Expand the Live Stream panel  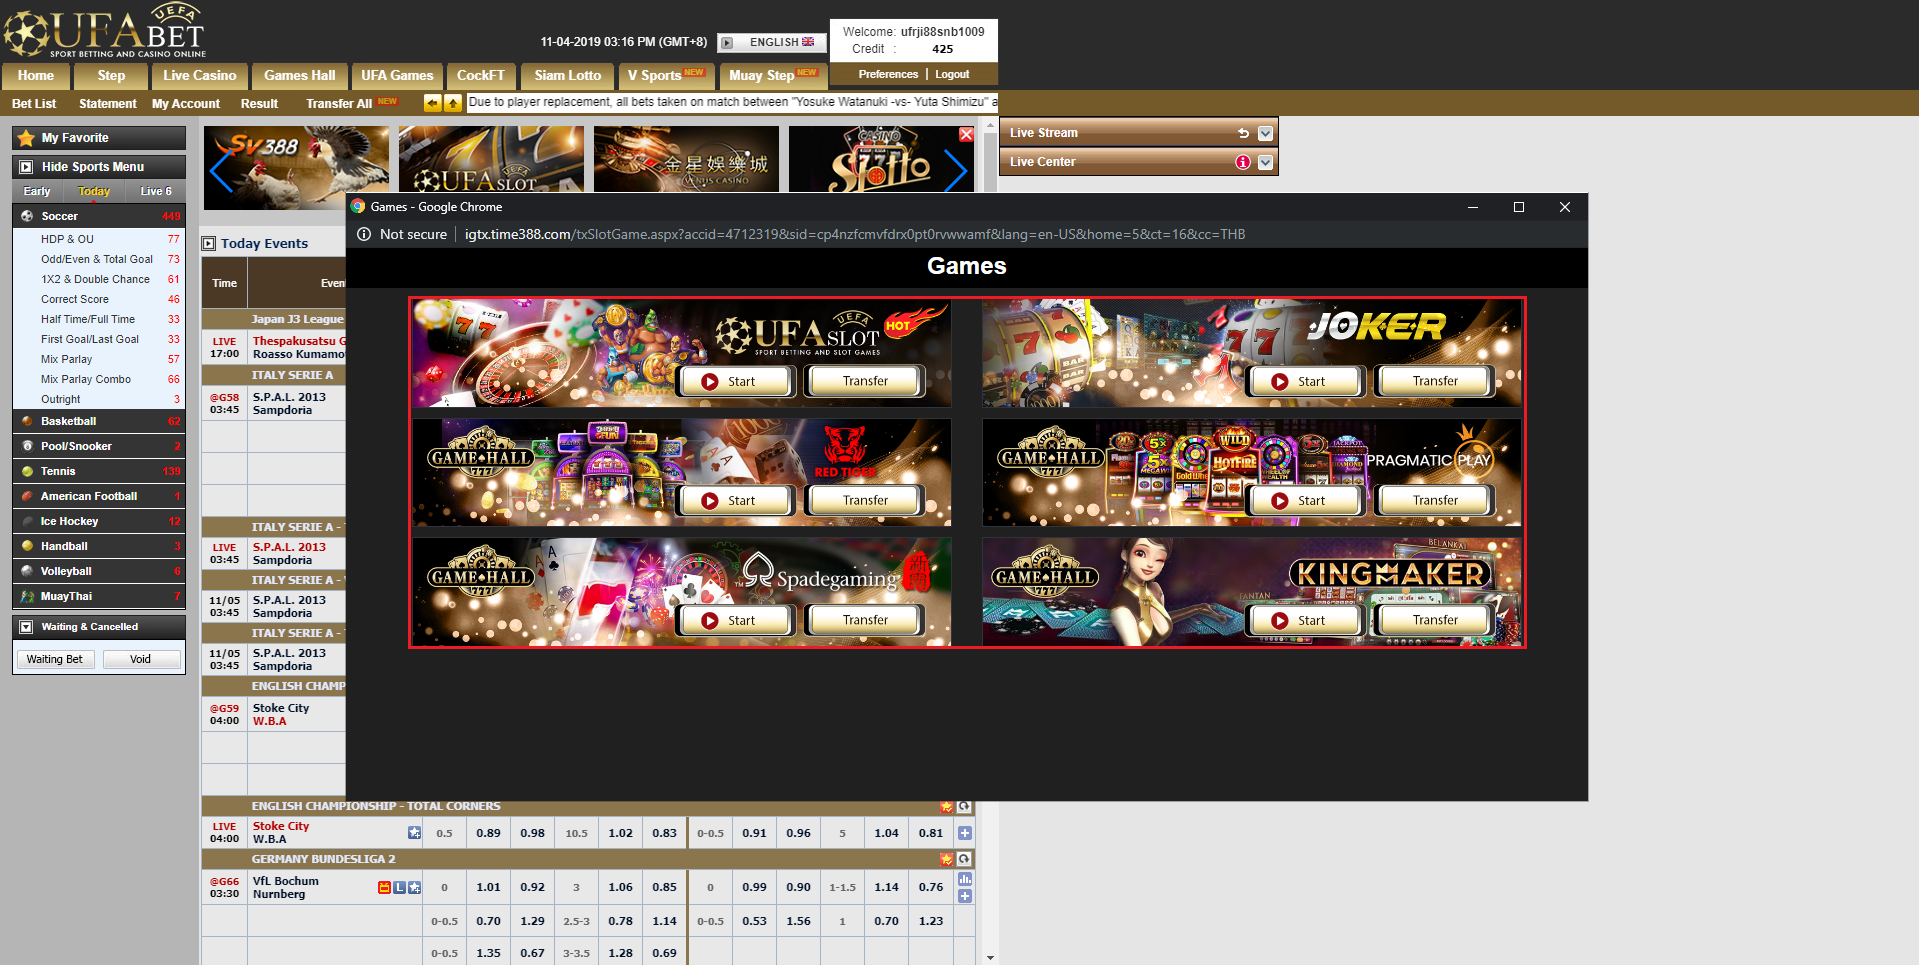pos(1265,133)
